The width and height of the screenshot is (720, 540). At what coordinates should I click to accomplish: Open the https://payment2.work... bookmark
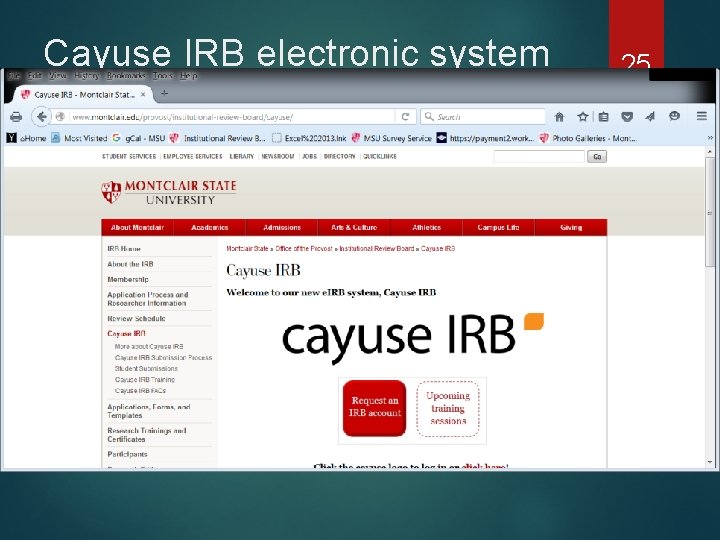pos(485,138)
